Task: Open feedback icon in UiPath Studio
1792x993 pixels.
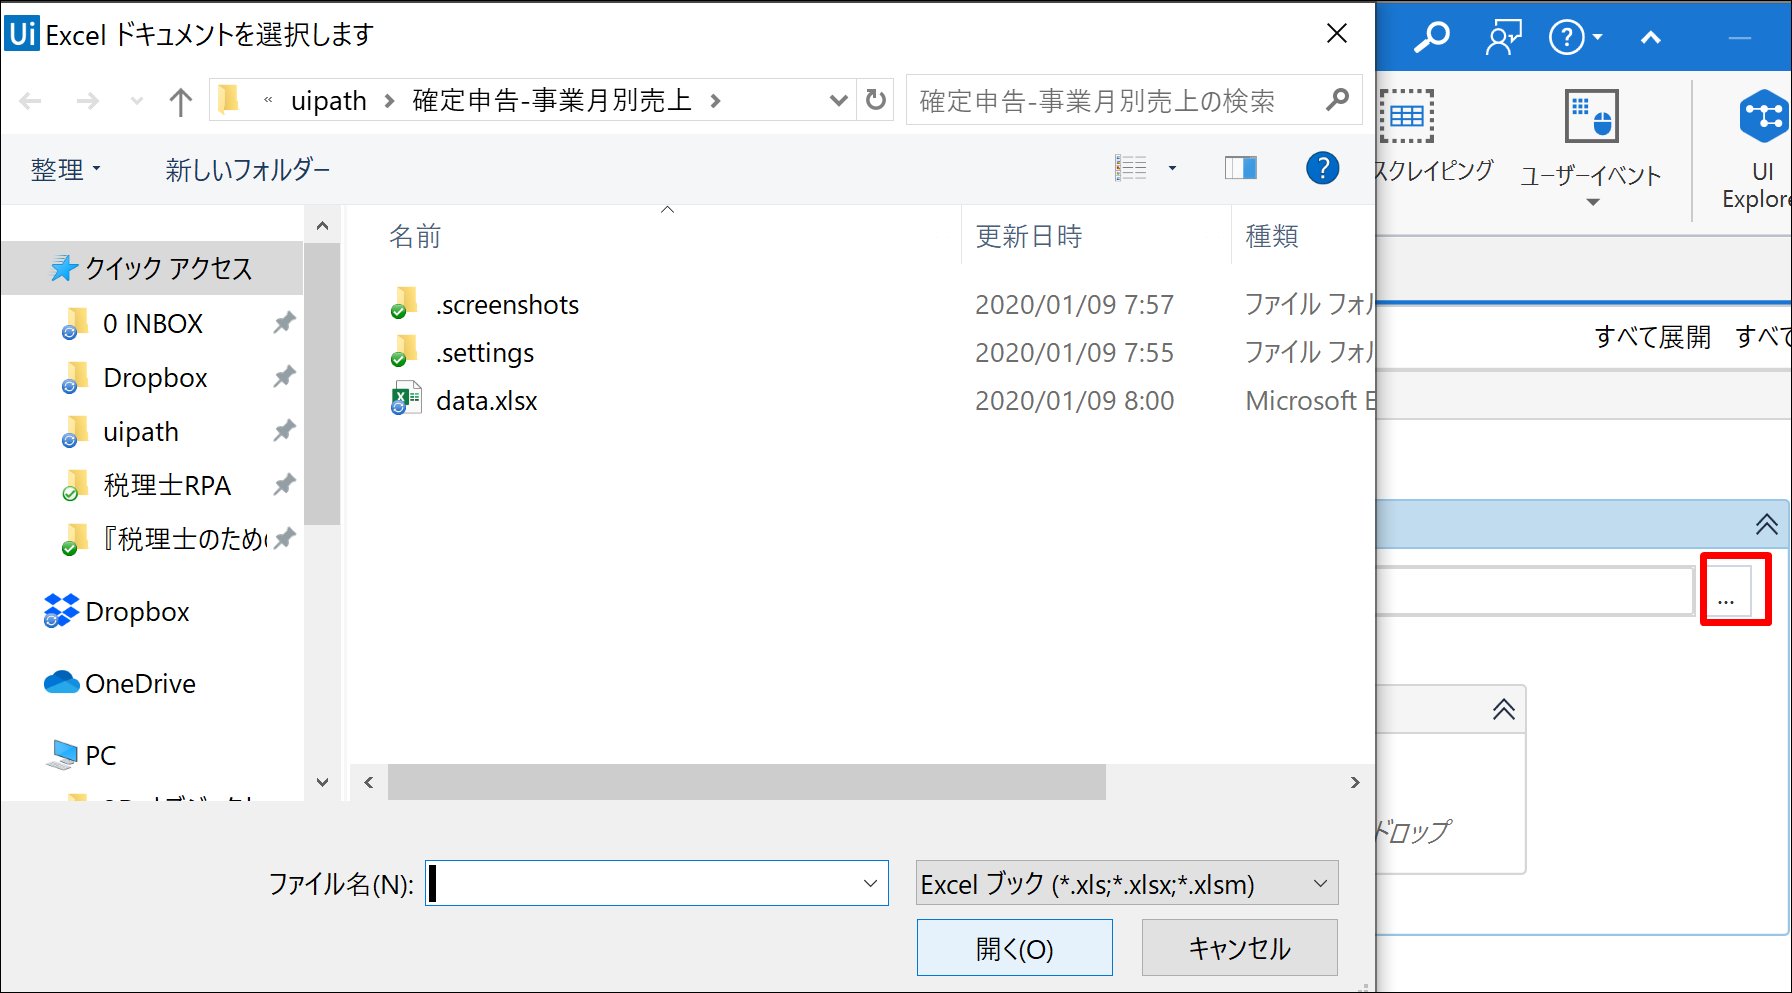Action: click(x=1503, y=38)
